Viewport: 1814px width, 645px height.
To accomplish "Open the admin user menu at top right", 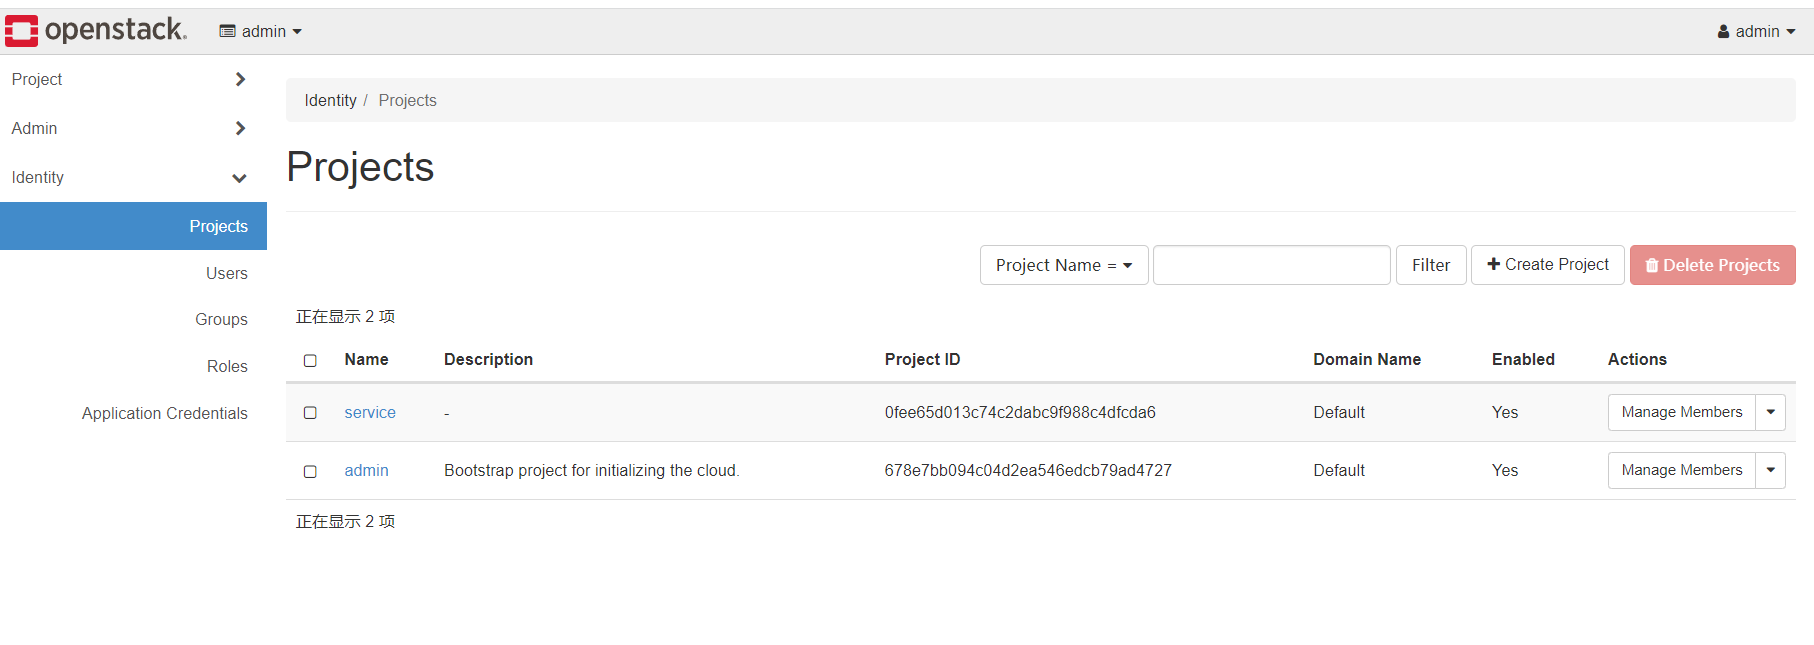I will (x=1756, y=31).
